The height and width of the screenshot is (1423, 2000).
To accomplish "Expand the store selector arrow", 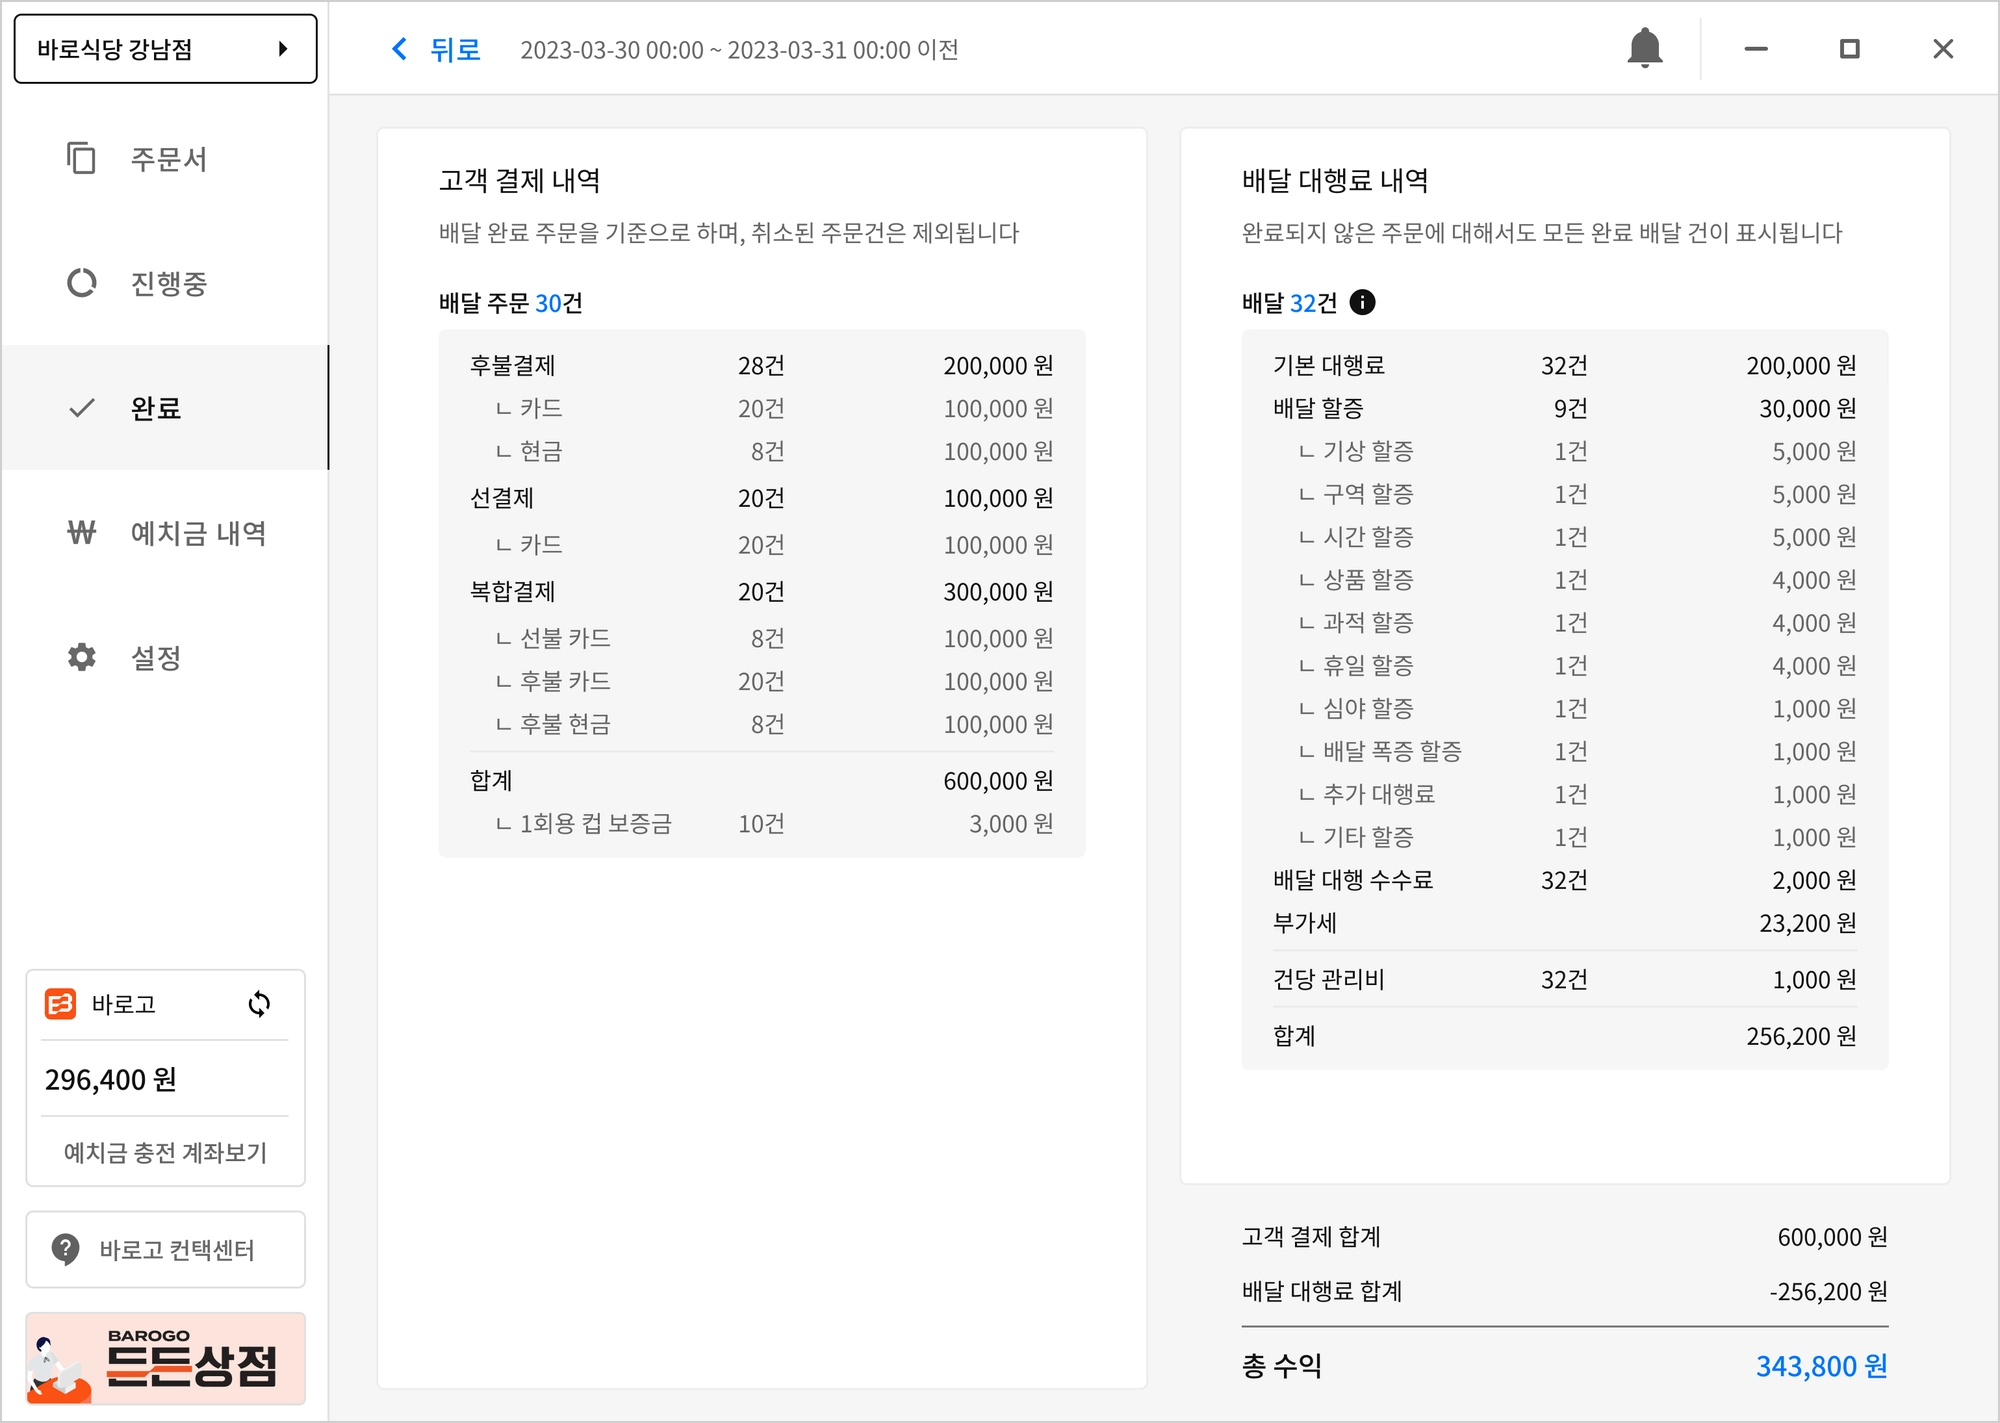I will 283,49.
